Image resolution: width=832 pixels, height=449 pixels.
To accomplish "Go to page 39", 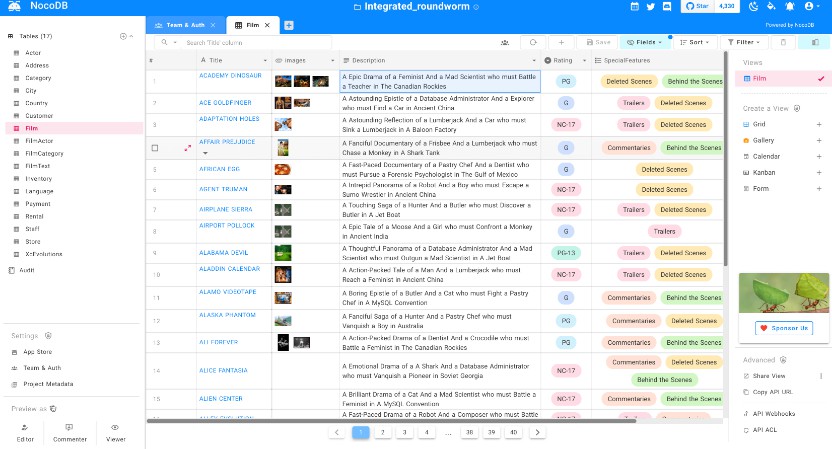I will click(491, 432).
